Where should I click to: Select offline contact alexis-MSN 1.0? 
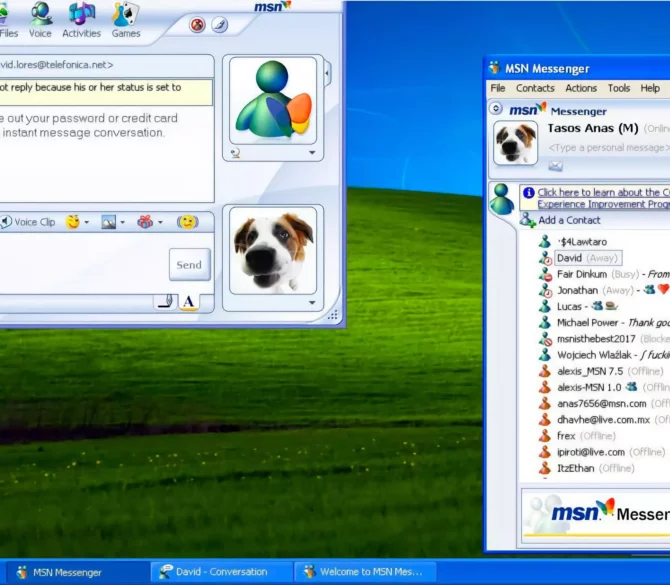[604, 387]
